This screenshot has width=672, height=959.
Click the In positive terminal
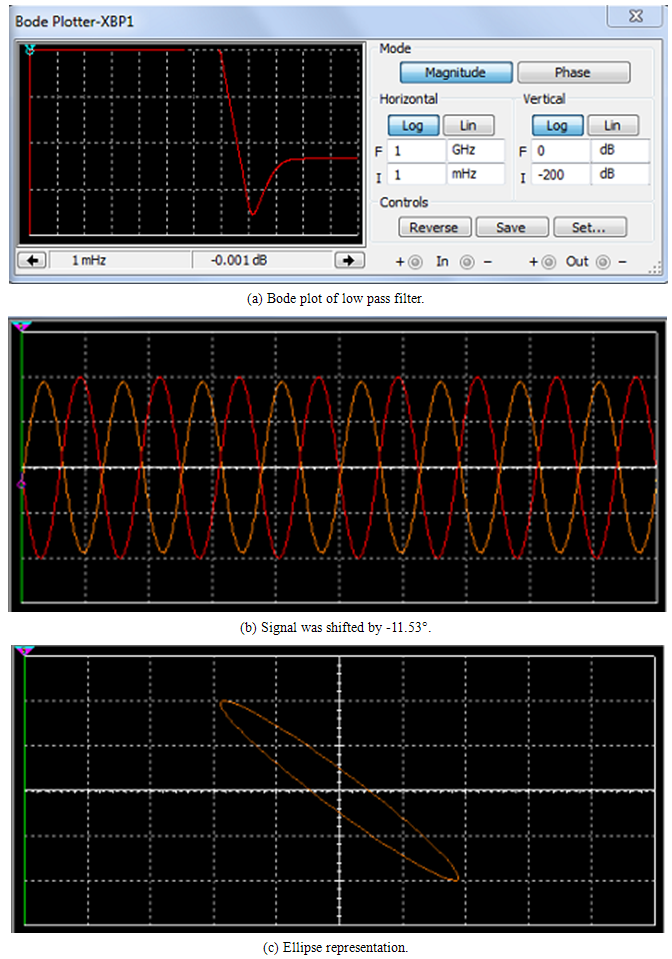[414, 262]
